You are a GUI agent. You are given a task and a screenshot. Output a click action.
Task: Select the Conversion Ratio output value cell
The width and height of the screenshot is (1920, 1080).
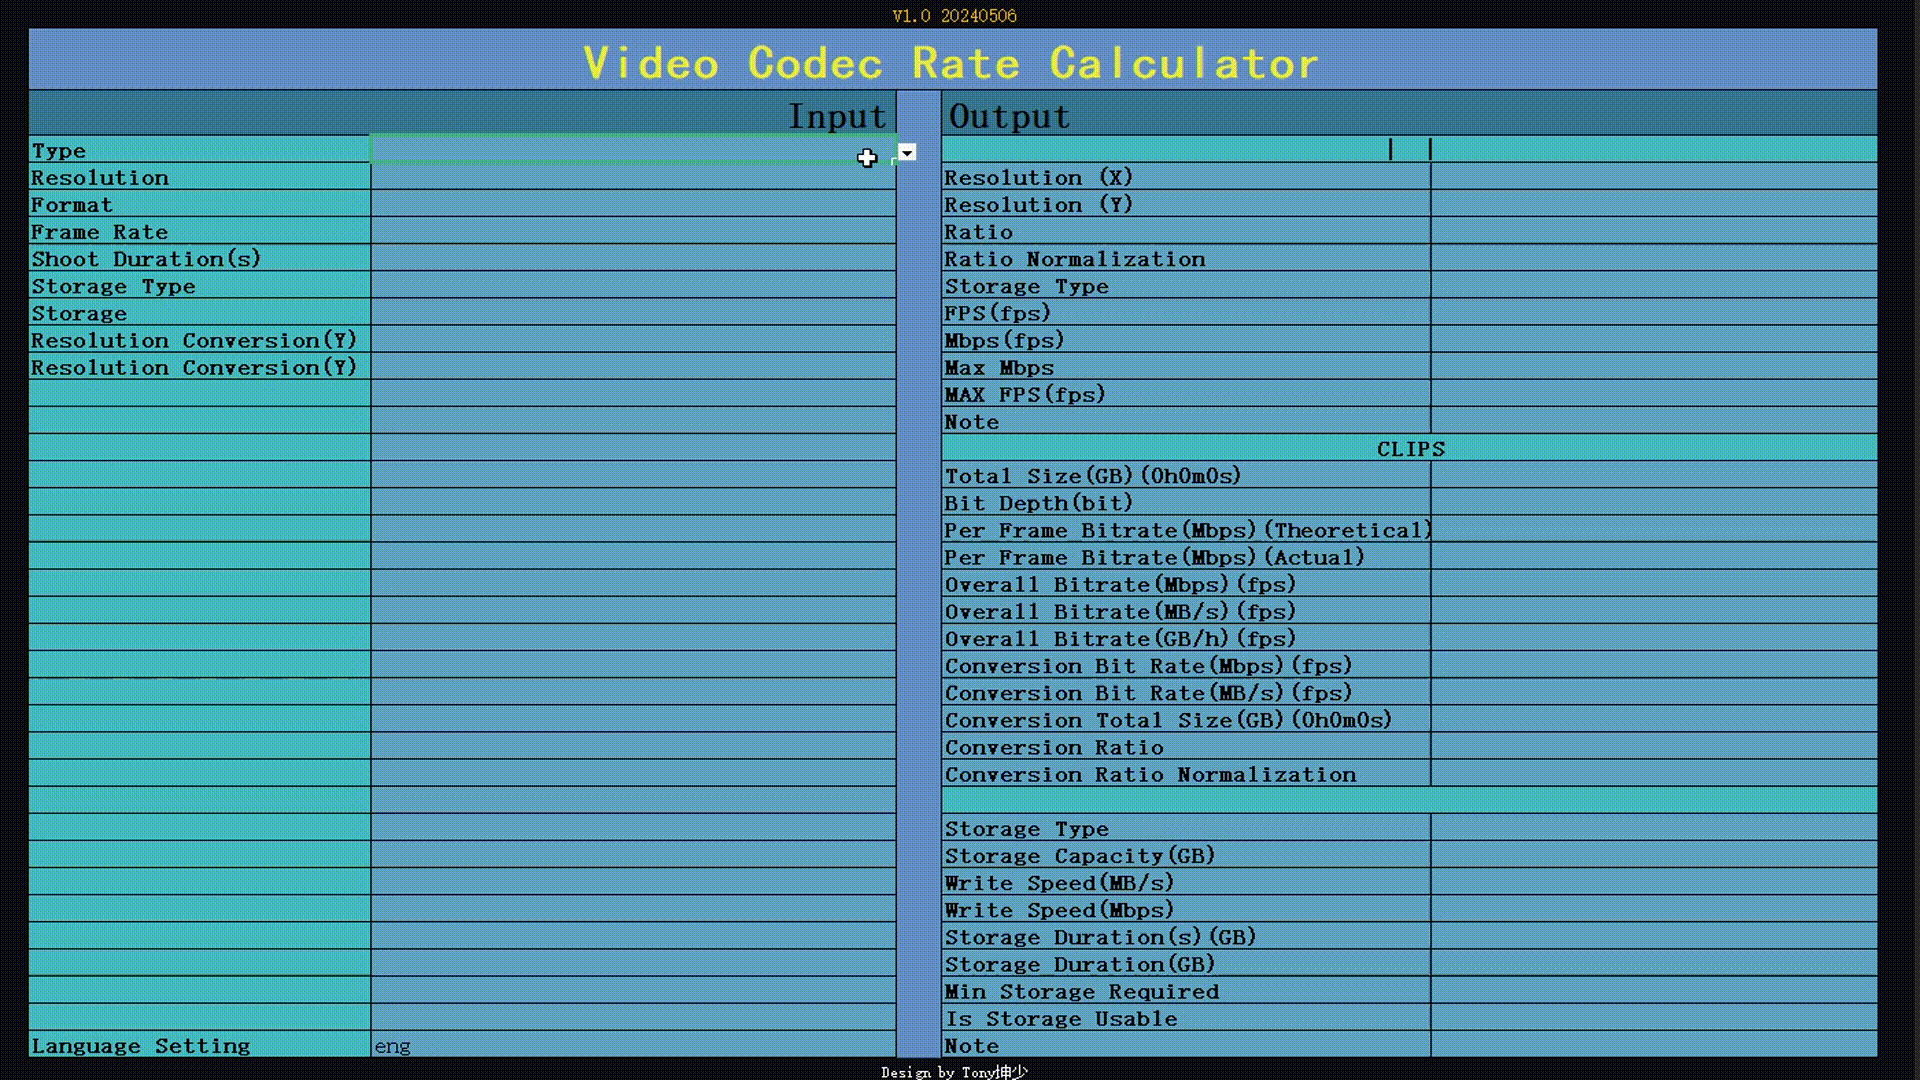coord(1652,747)
